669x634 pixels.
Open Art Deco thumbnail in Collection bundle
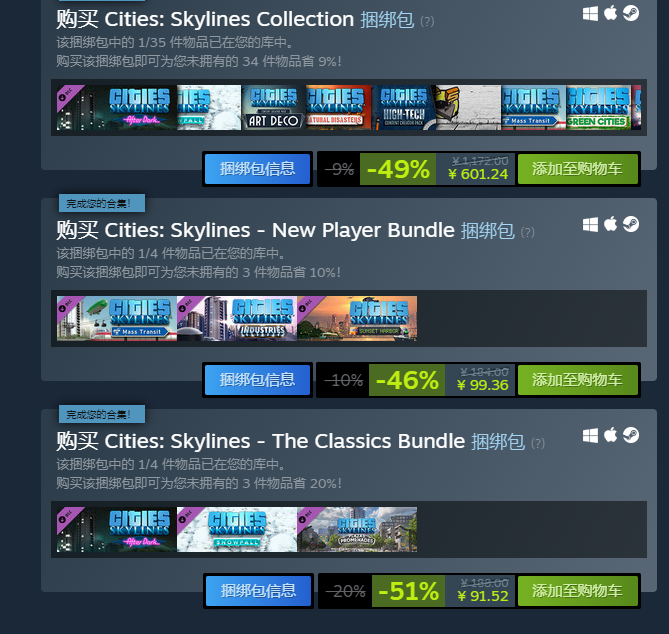coord(273,108)
